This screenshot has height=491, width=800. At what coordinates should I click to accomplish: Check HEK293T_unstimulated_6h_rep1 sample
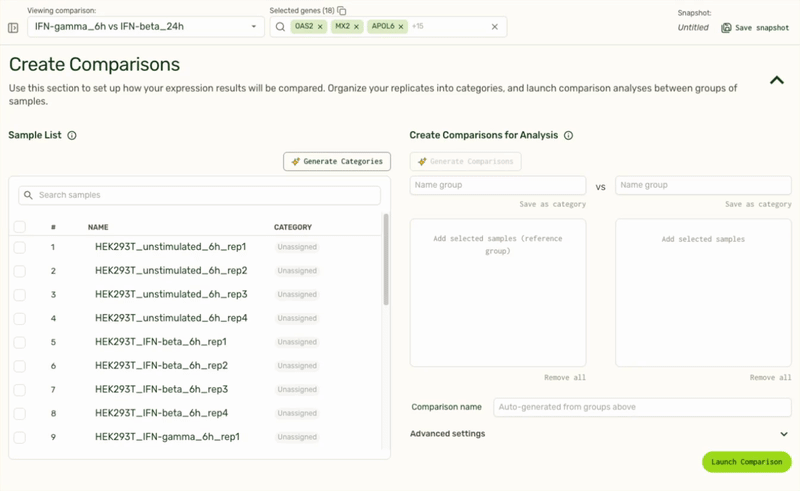click(x=19, y=247)
